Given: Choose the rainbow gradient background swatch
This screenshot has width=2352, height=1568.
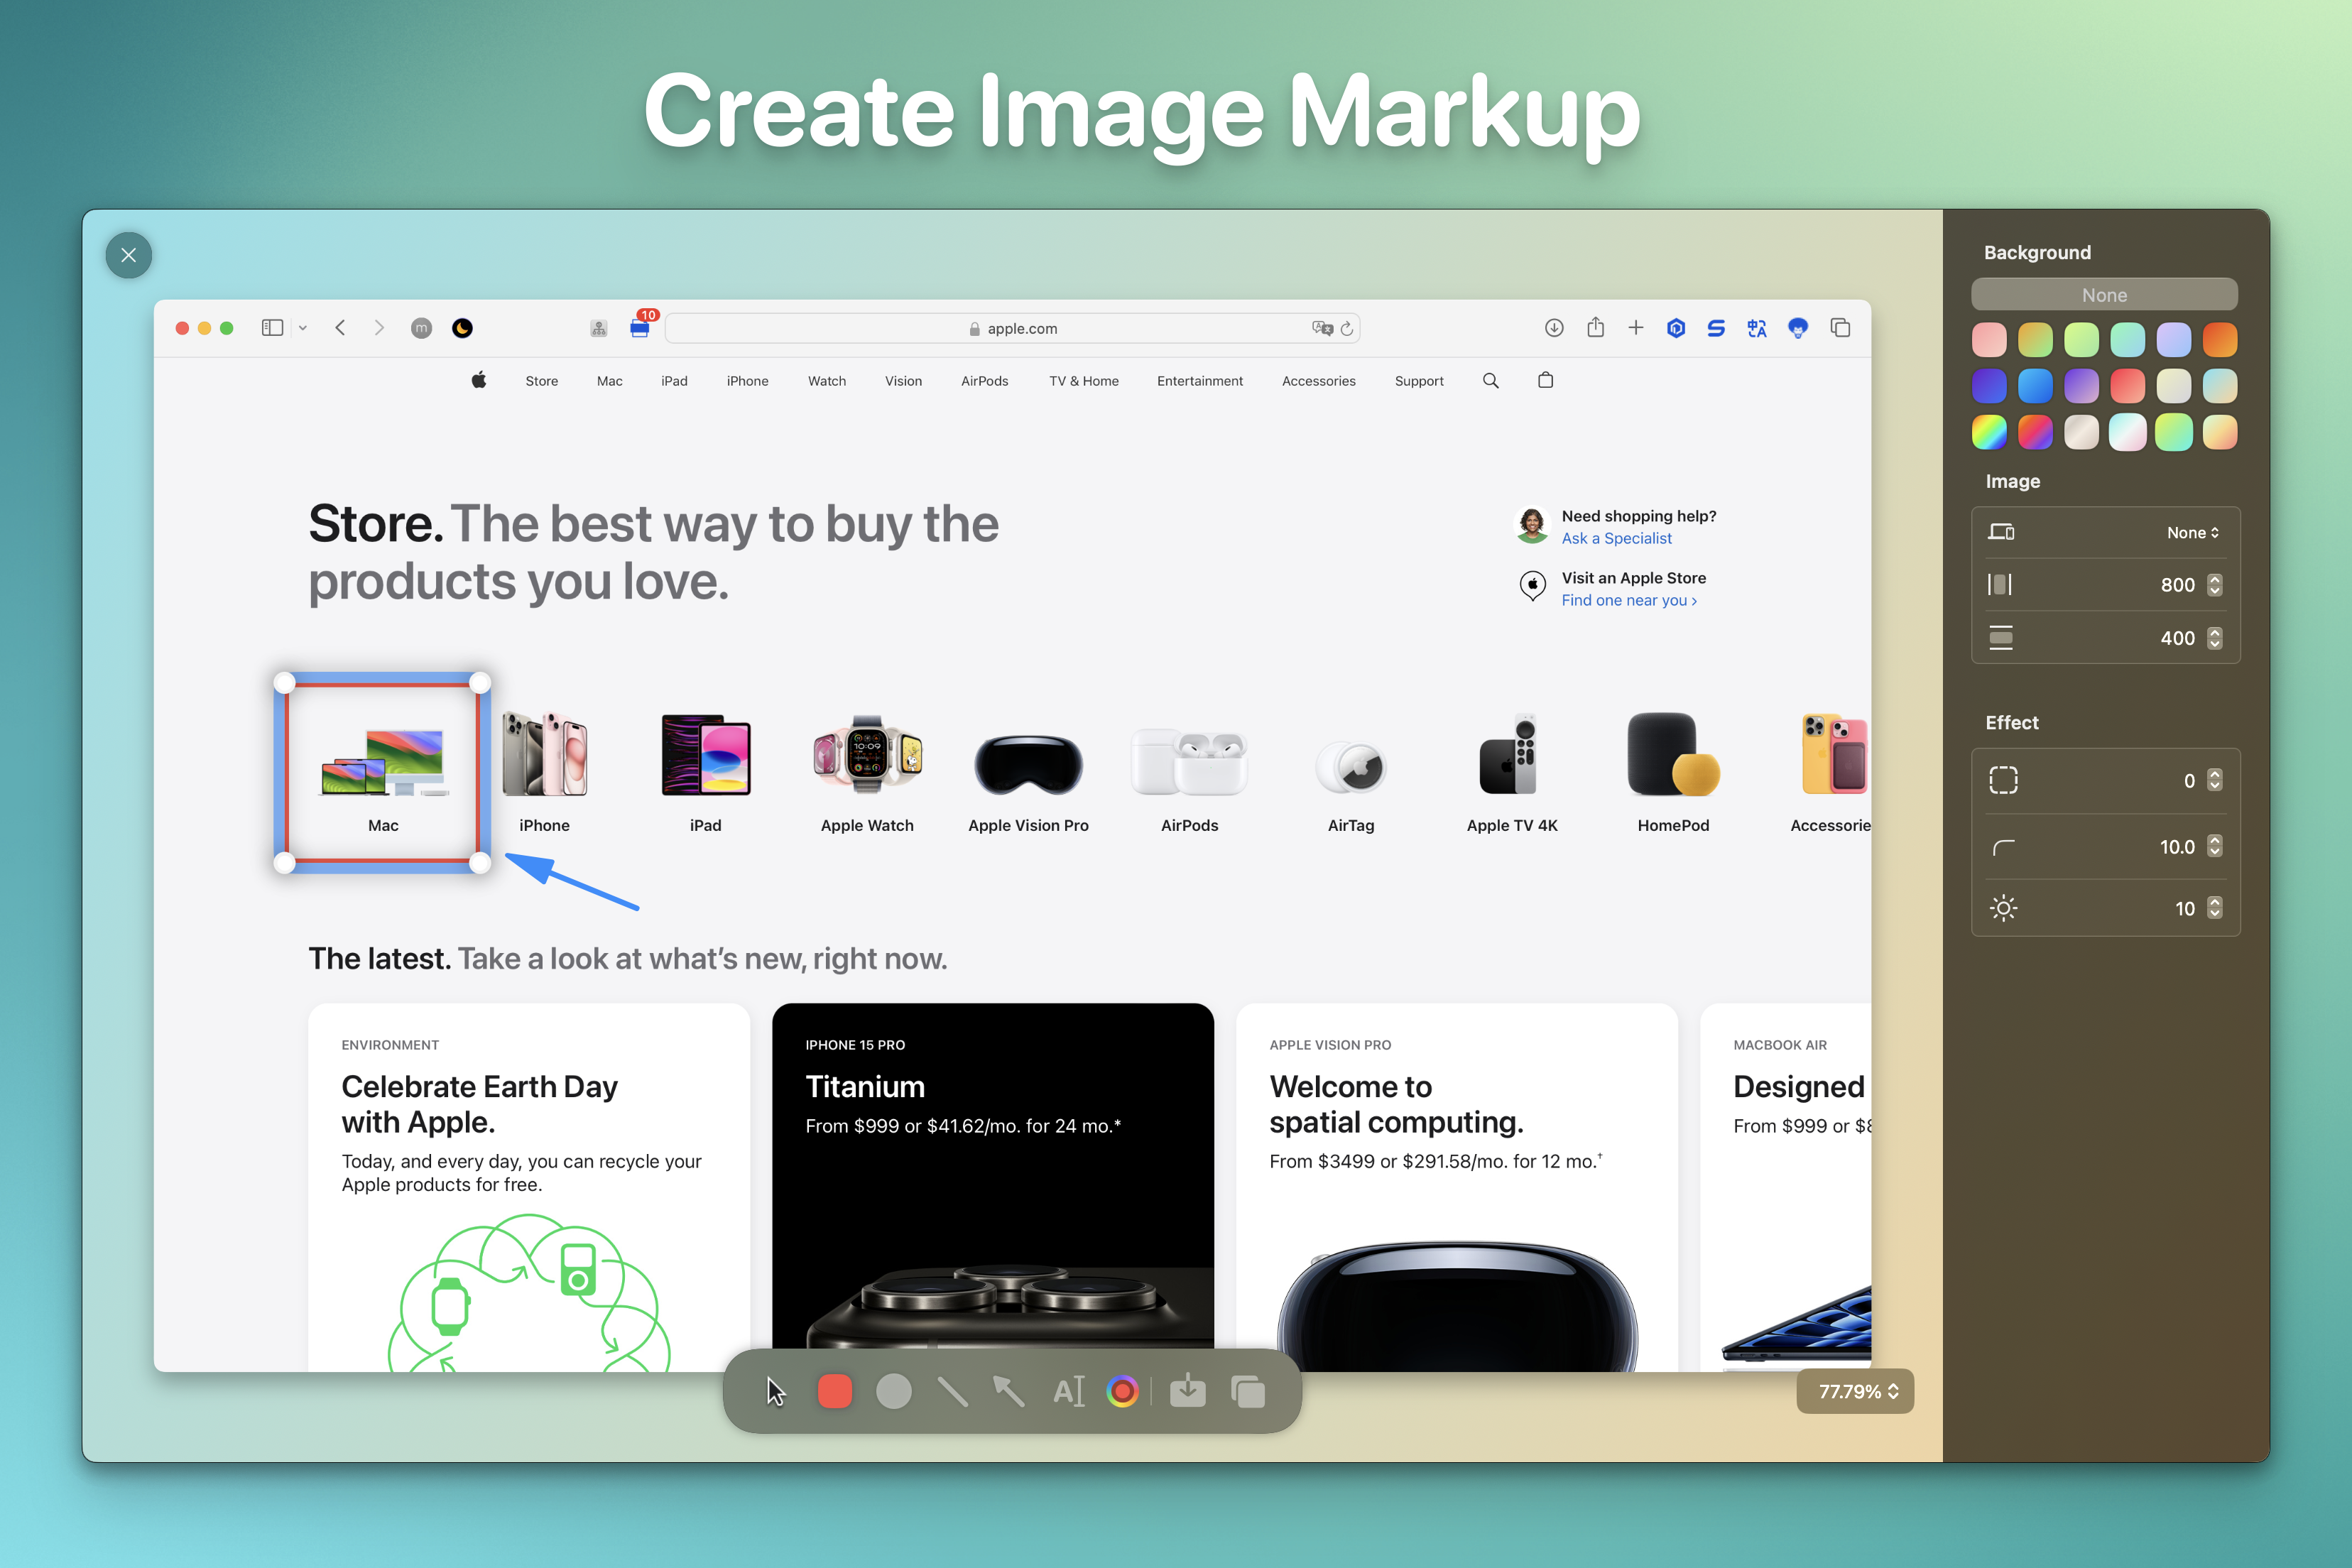Looking at the screenshot, I should click(x=1989, y=432).
